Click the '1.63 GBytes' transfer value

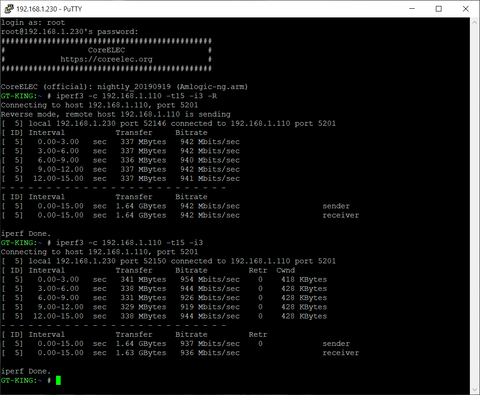[141, 353]
